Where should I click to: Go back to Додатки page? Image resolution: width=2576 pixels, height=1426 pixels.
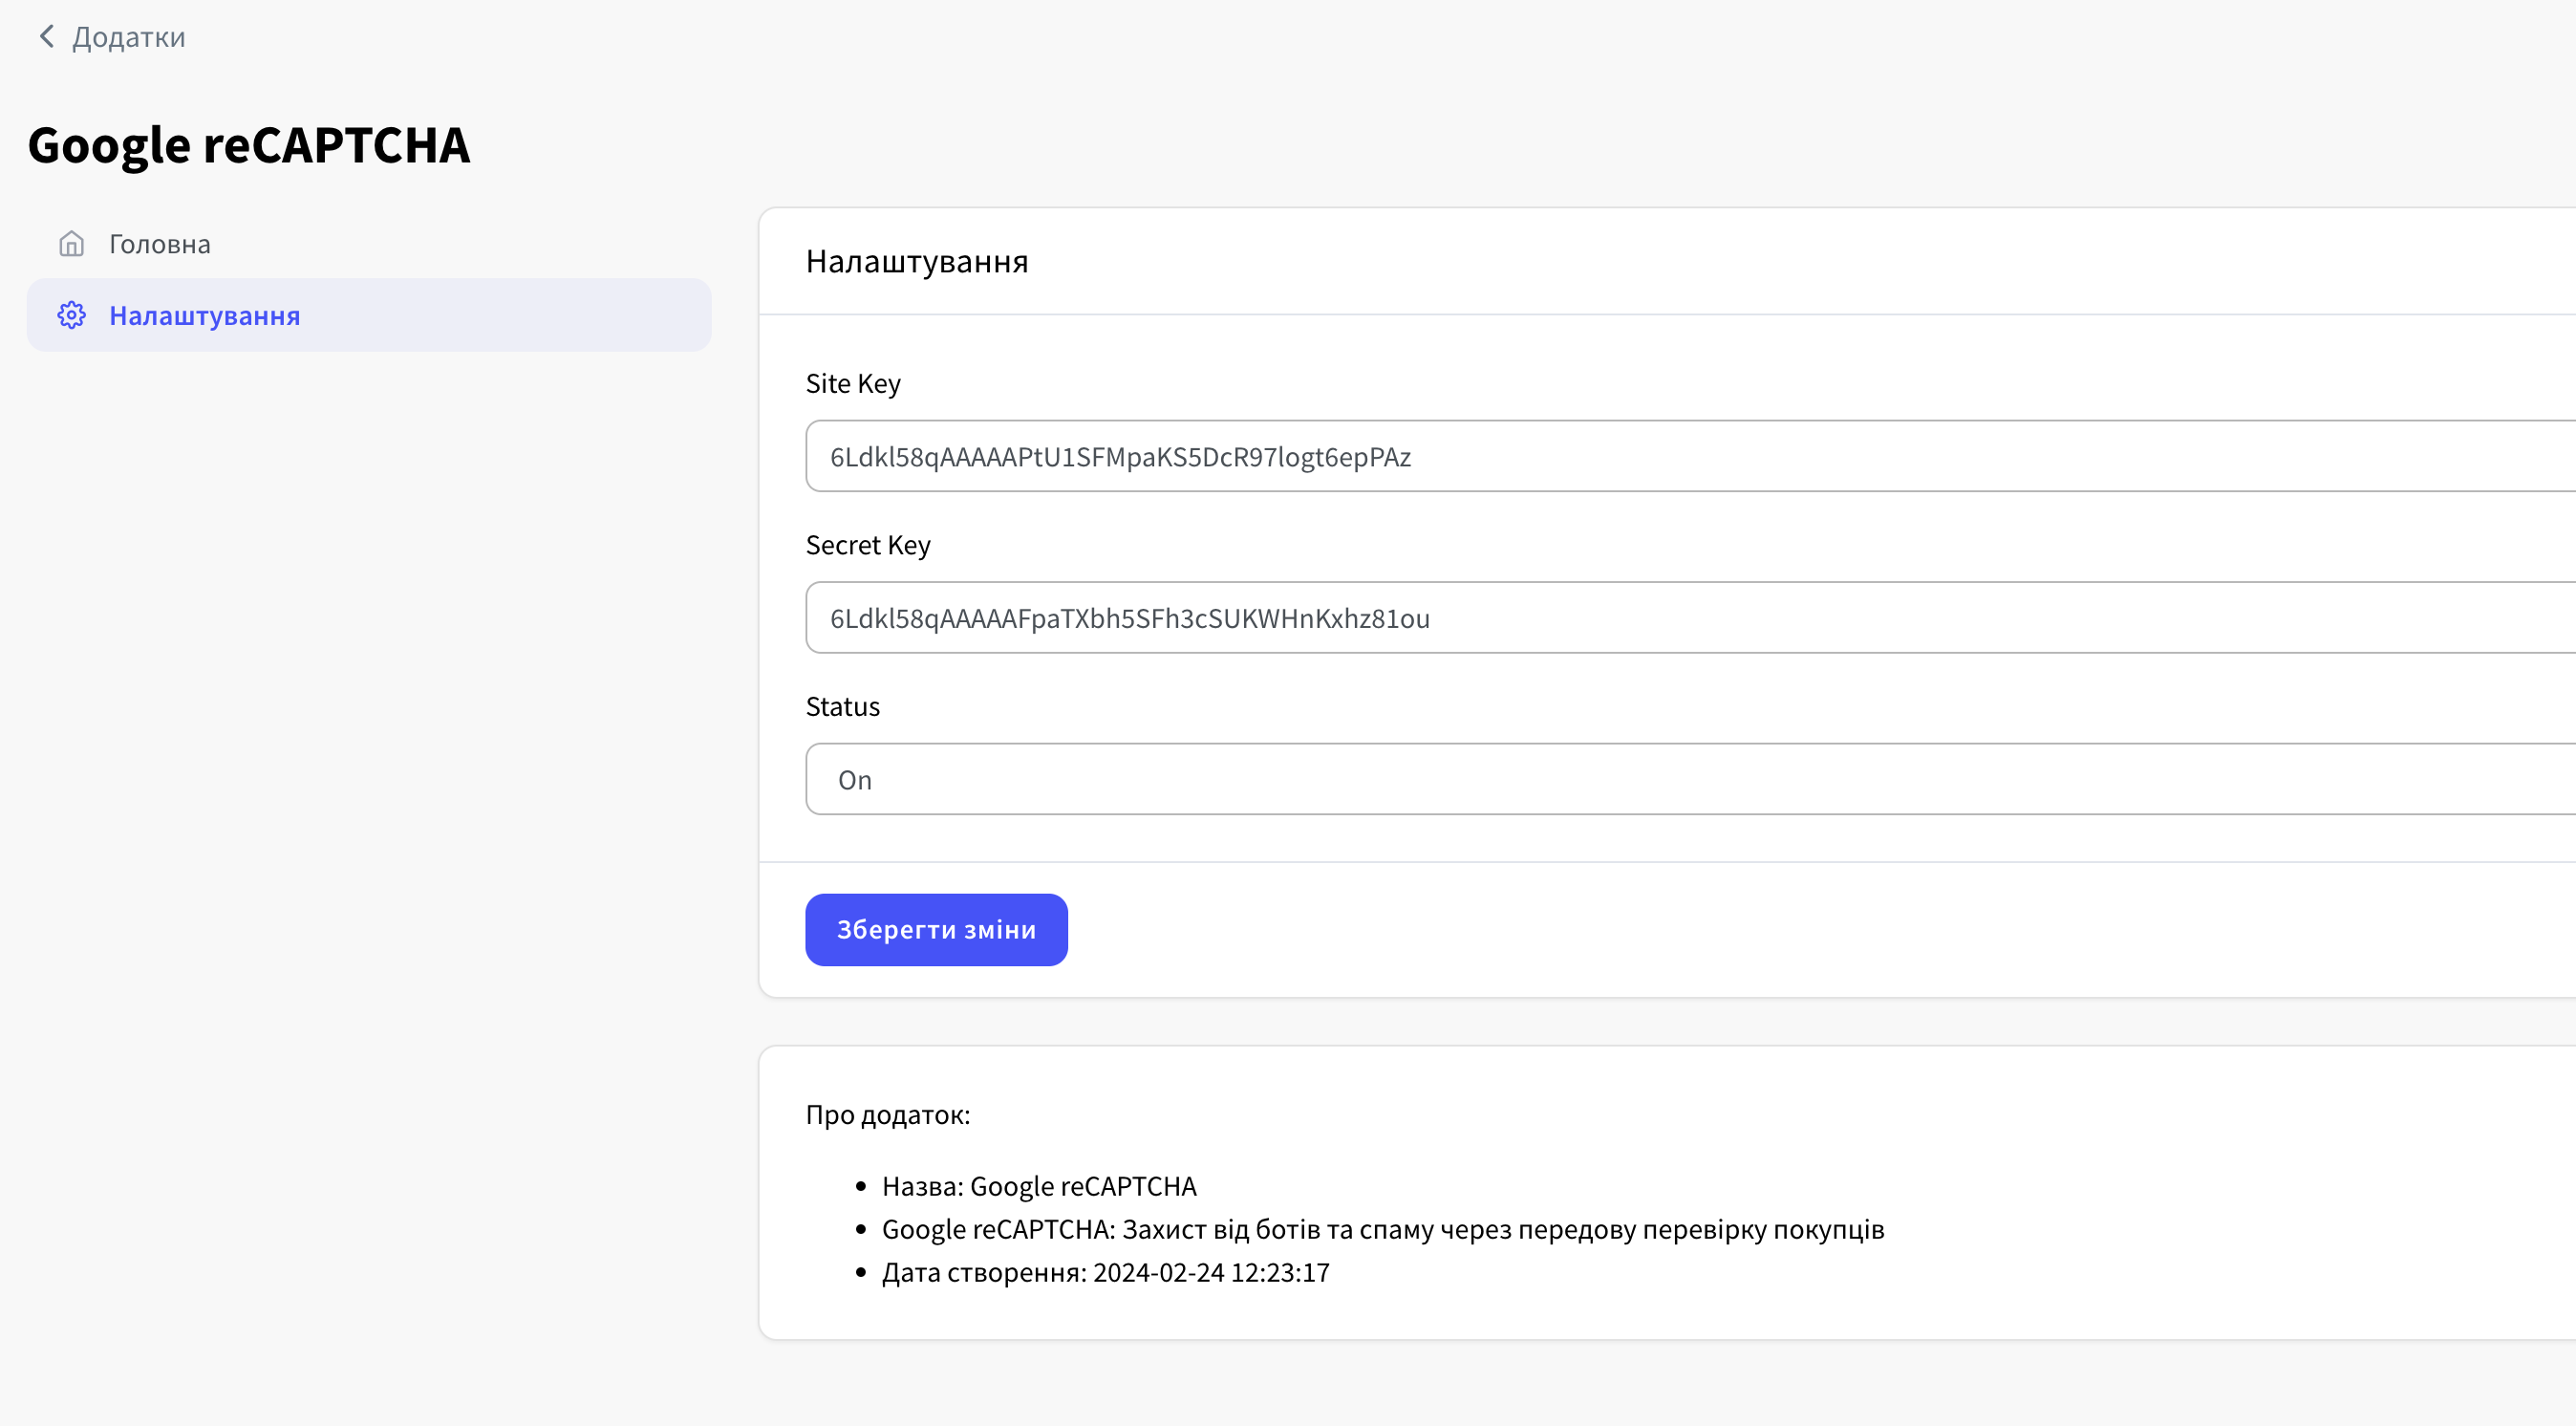(x=128, y=37)
